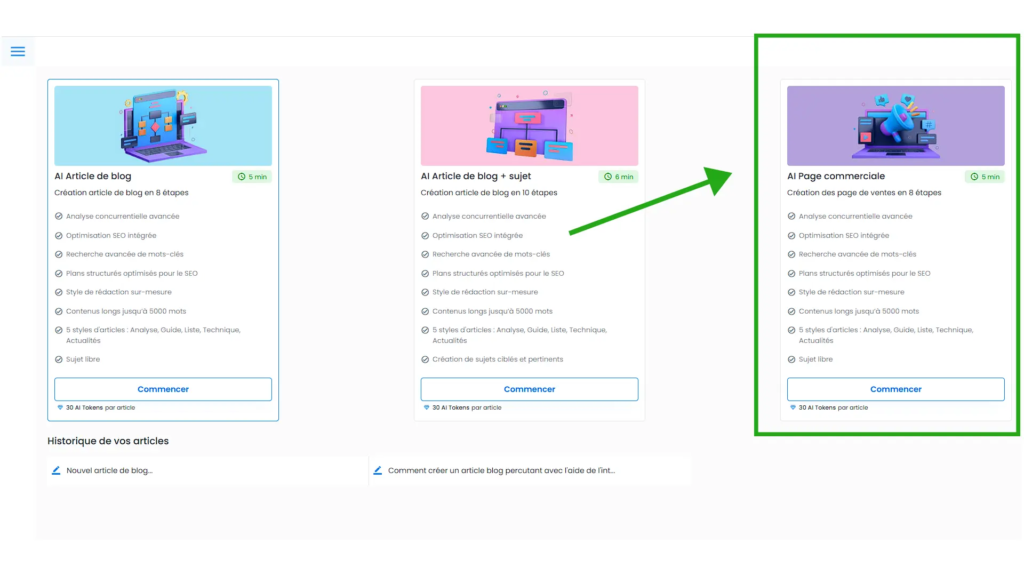The height and width of the screenshot is (576, 1024).
Task: Click the check icon beside 'Création de sujets ciblés'
Action: 425,360
